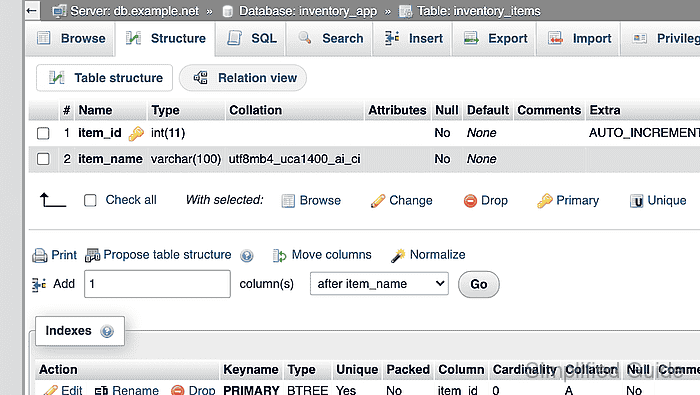Click the Print link
700x395 pixels.
64,255
